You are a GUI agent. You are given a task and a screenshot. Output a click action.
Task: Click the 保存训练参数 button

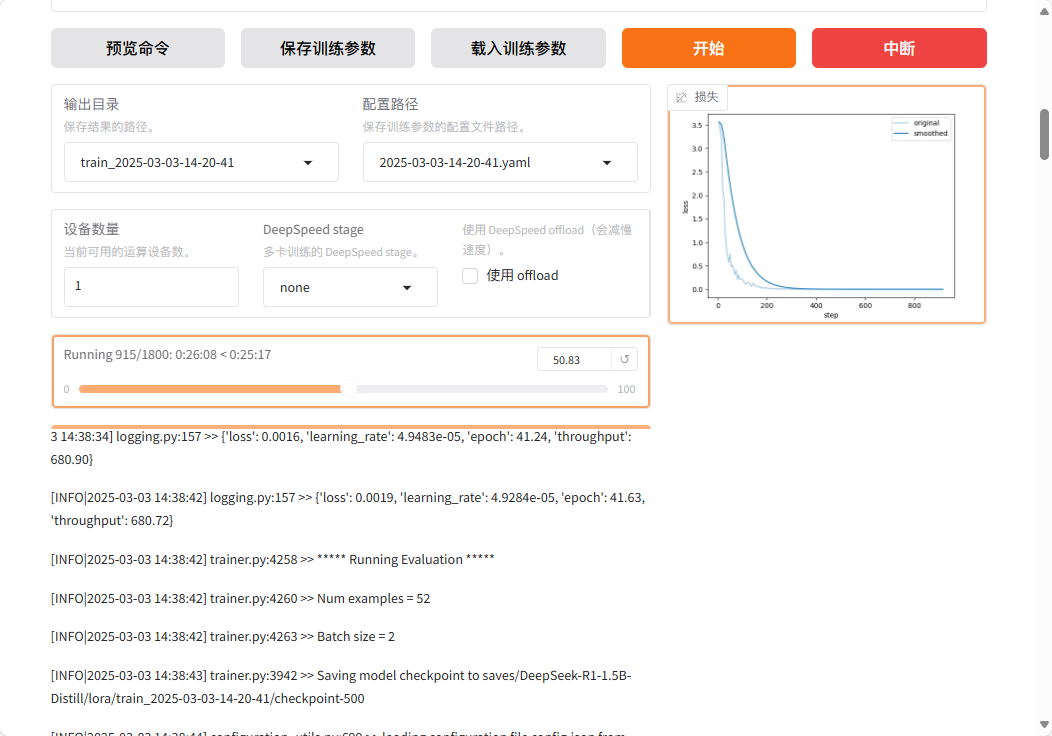coord(327,48)
